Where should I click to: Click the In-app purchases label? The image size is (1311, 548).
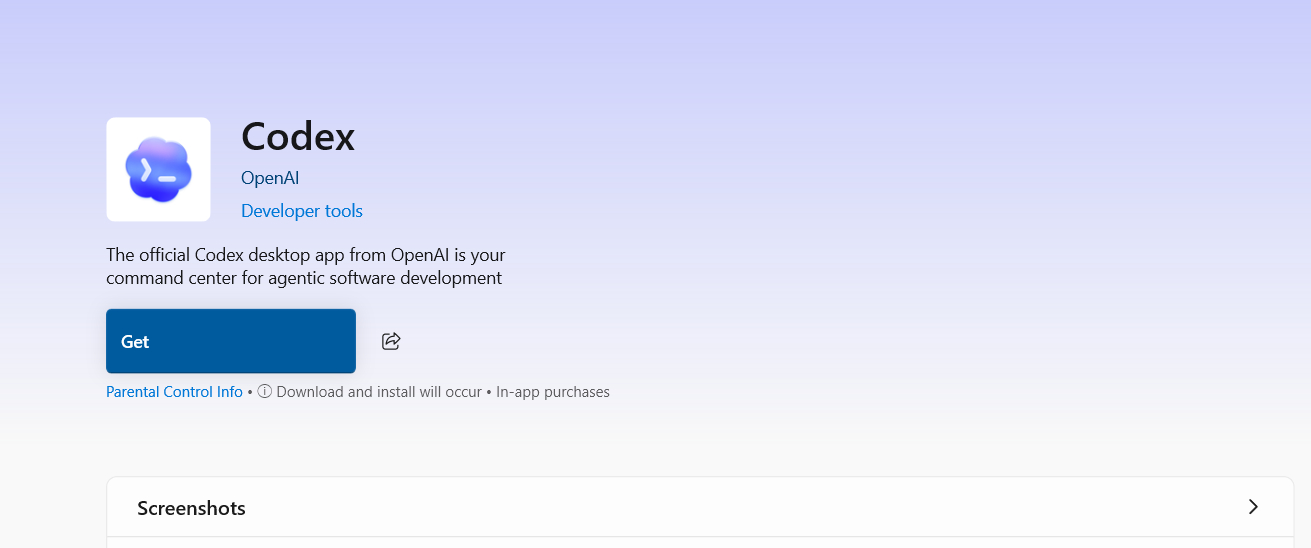coord(553,392)
